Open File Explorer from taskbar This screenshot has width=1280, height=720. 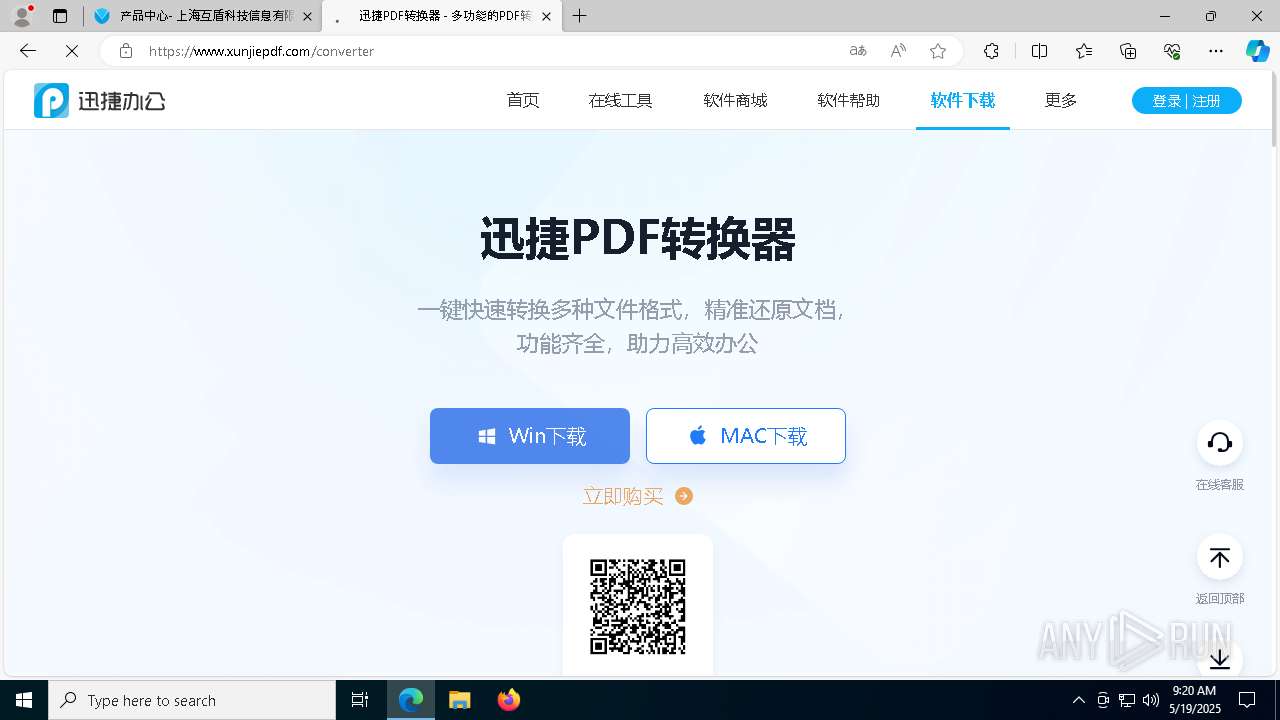point(459,700)
